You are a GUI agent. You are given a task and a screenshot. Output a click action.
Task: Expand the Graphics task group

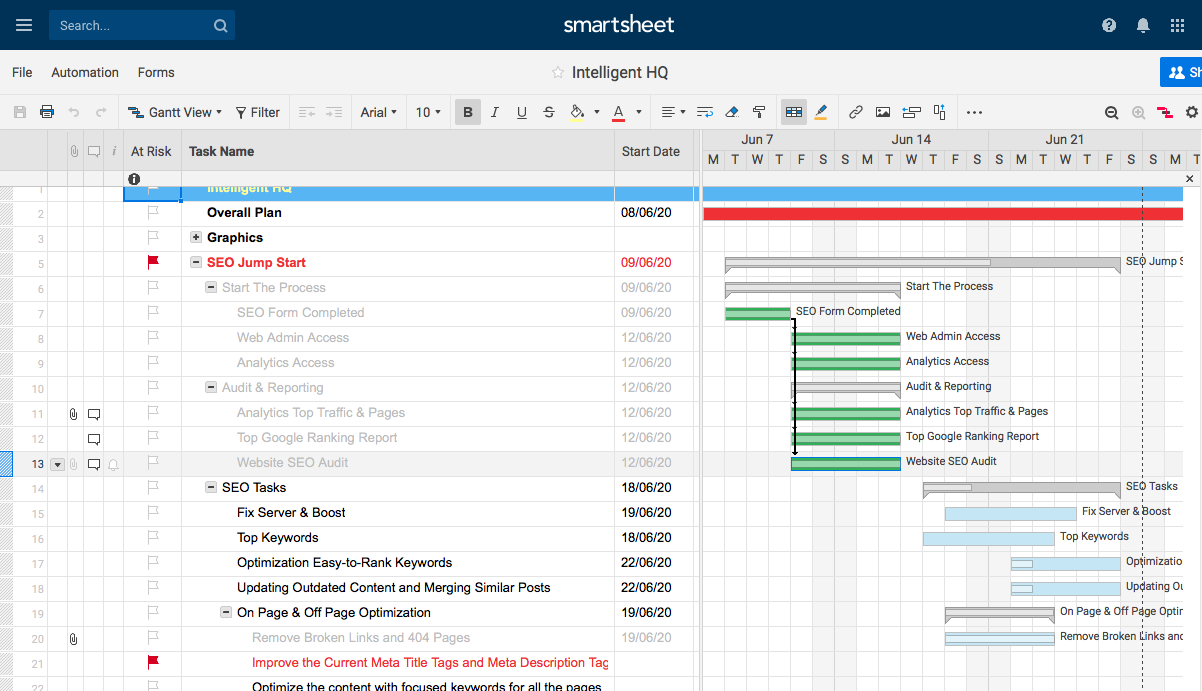coord(197,238)
